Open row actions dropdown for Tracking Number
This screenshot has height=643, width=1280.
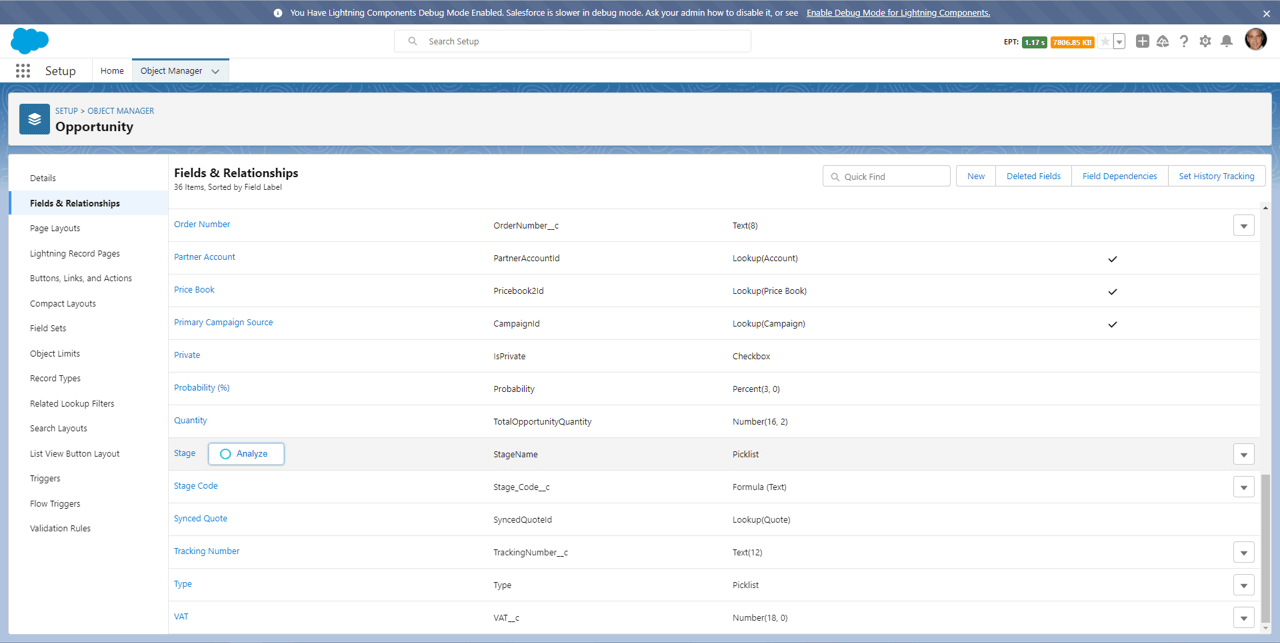pyautogui.click(x=1244, y=552)
